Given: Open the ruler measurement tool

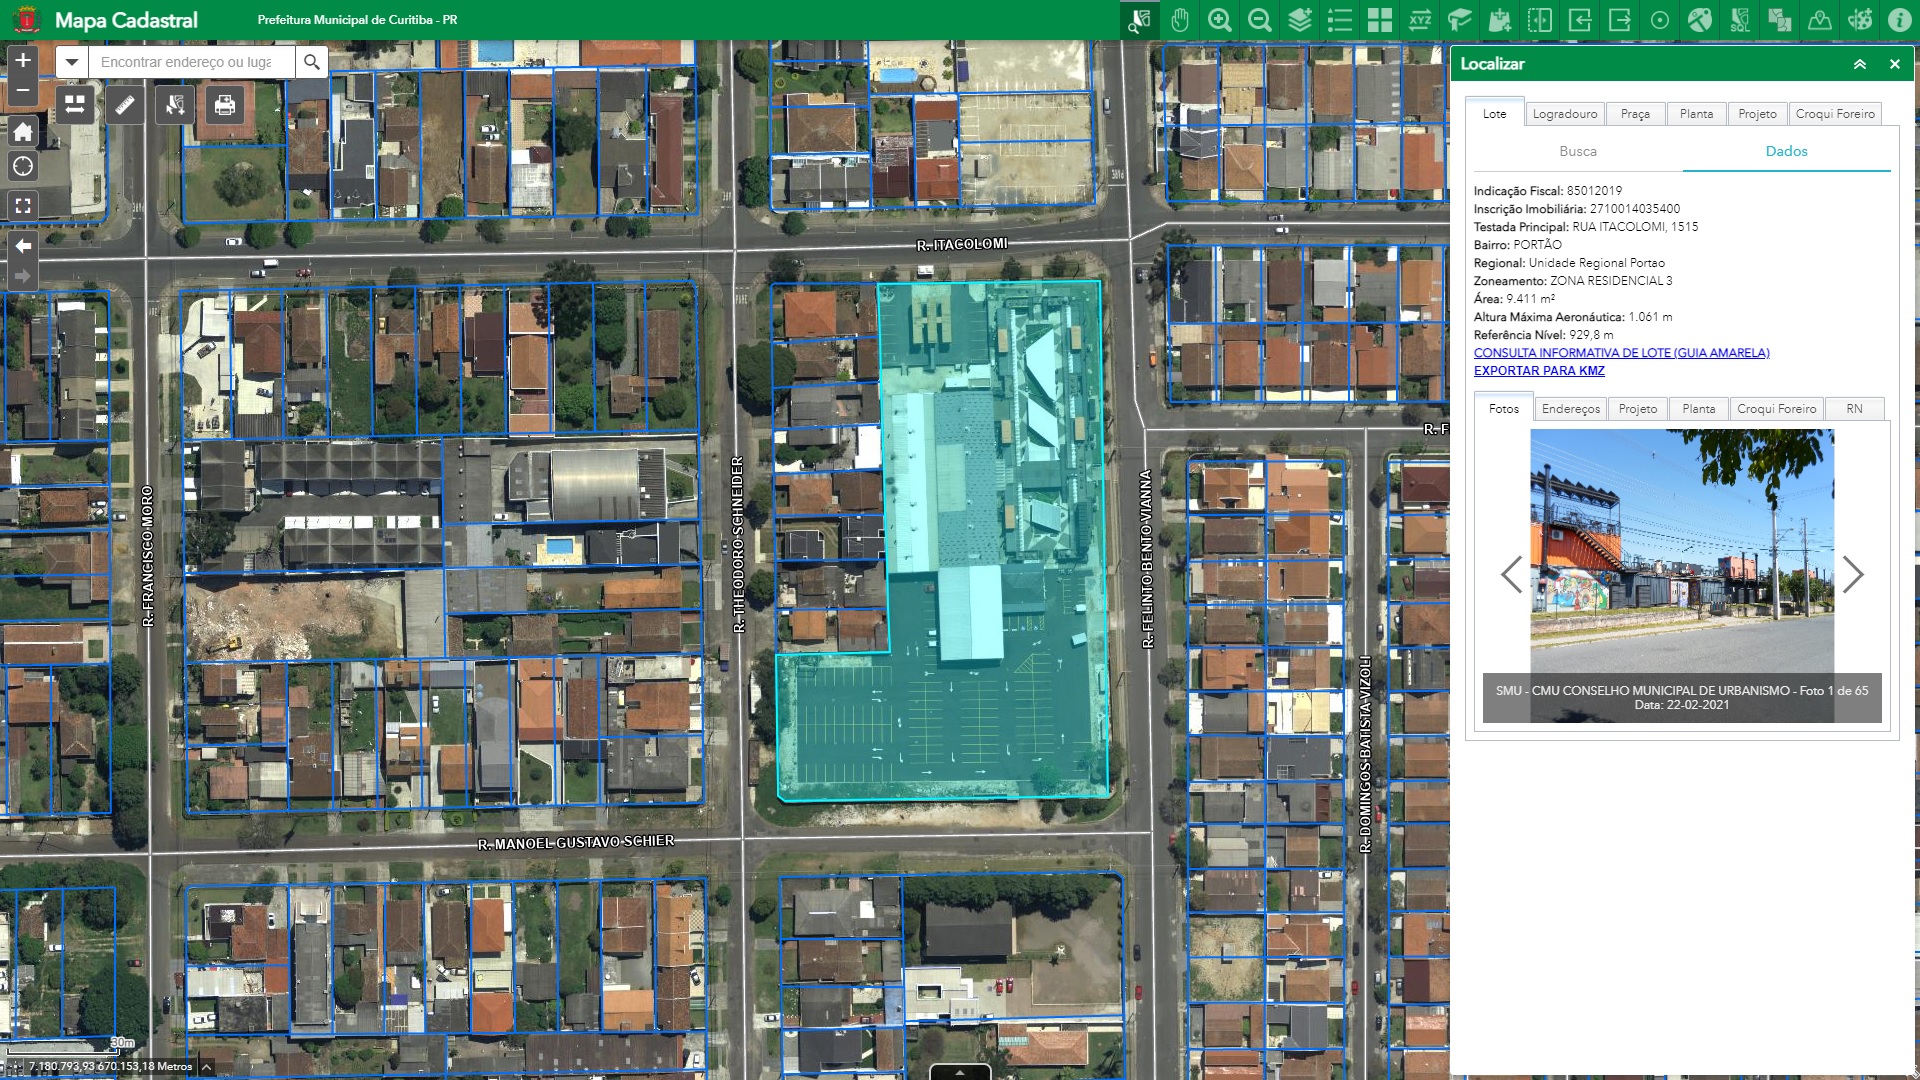Looking at the screenshot, I should click(125, 104).
